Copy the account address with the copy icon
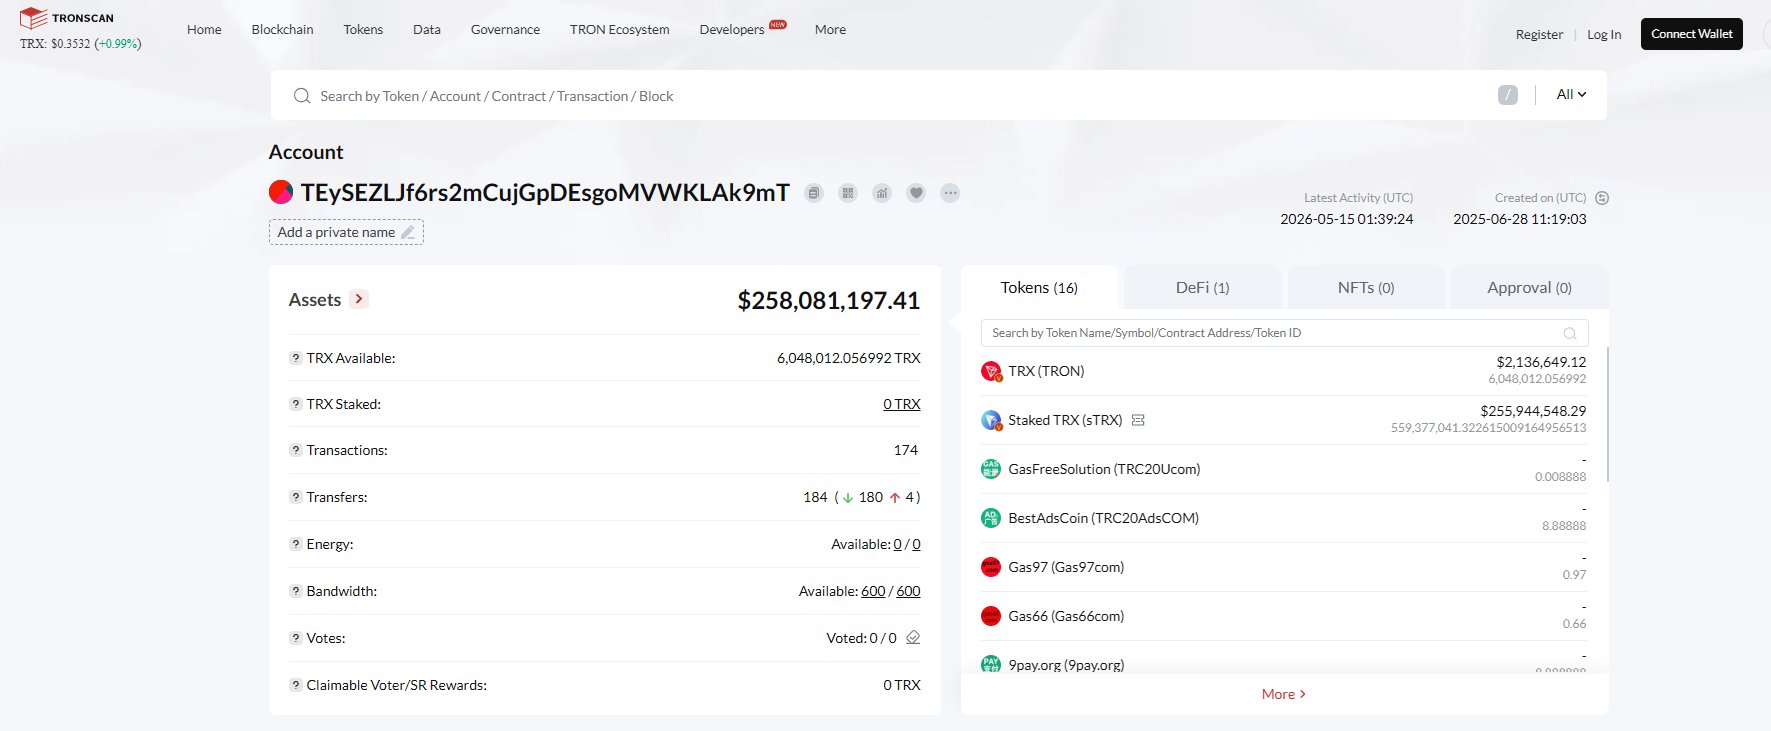The height and width of the screenshot is (731, 1771). 814,193
